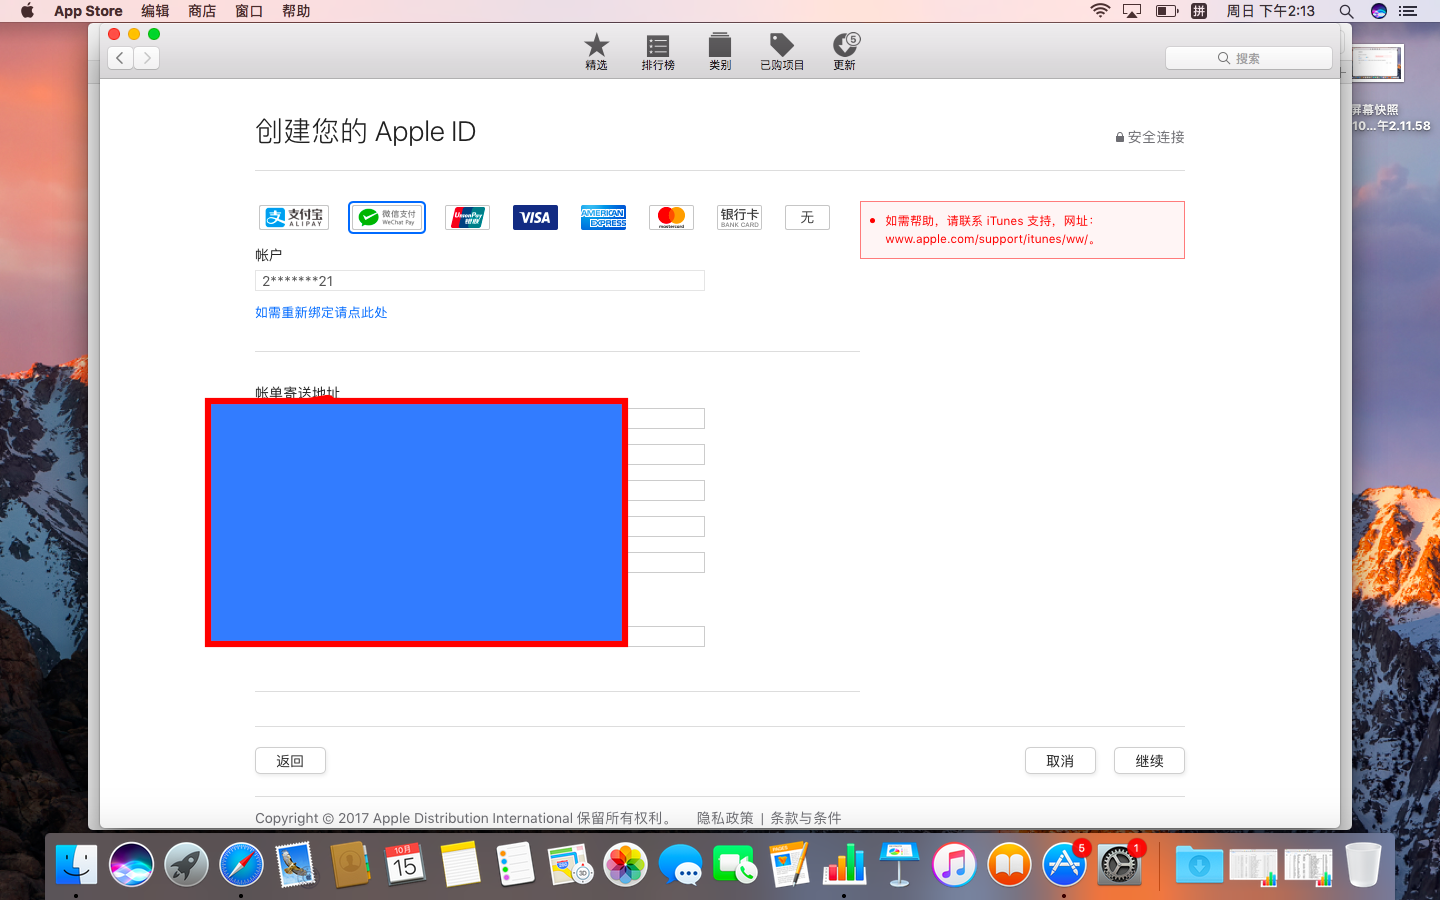Open the 条款与条件 terms link

[805, 818]
